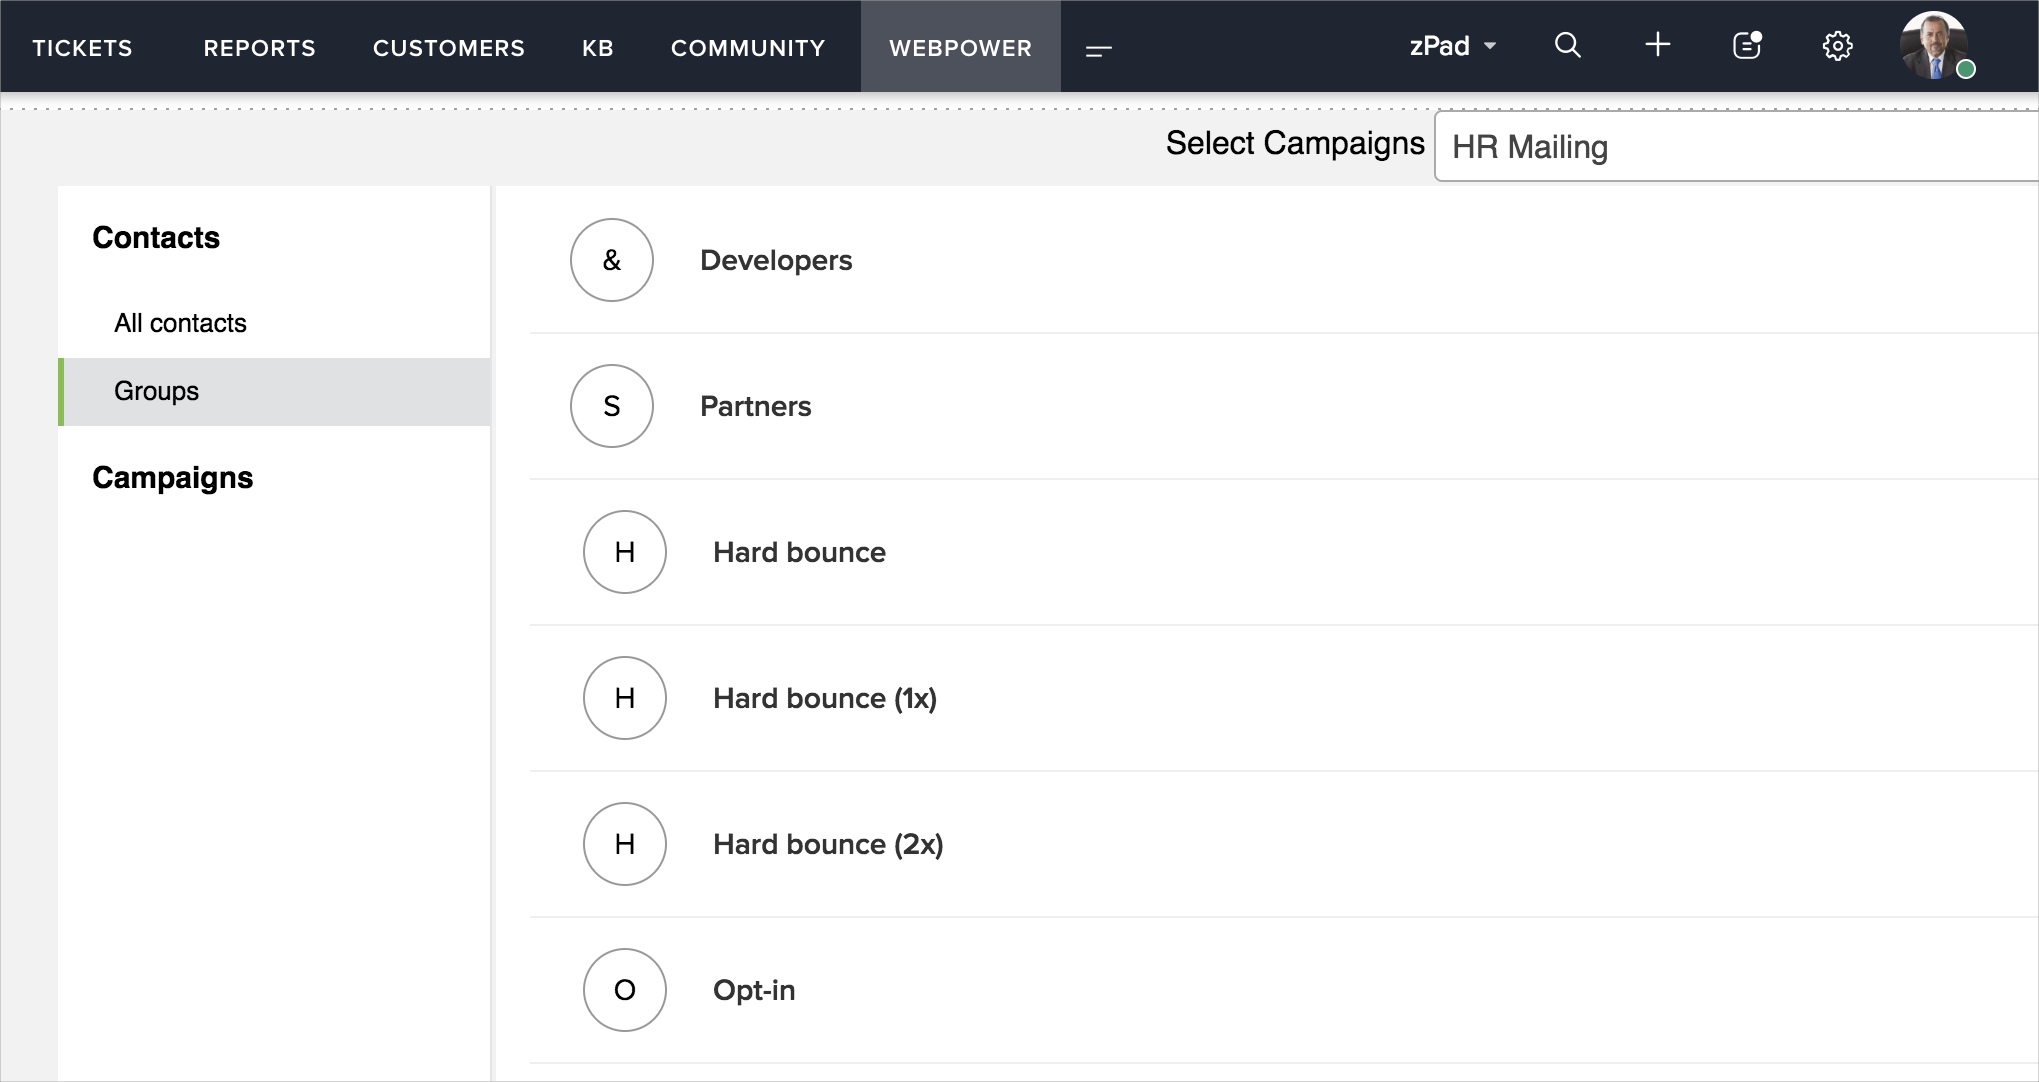Click the Hard bounce (2x) H icon
Viewport: 2039px width, 1082px height.
(624, 844)
